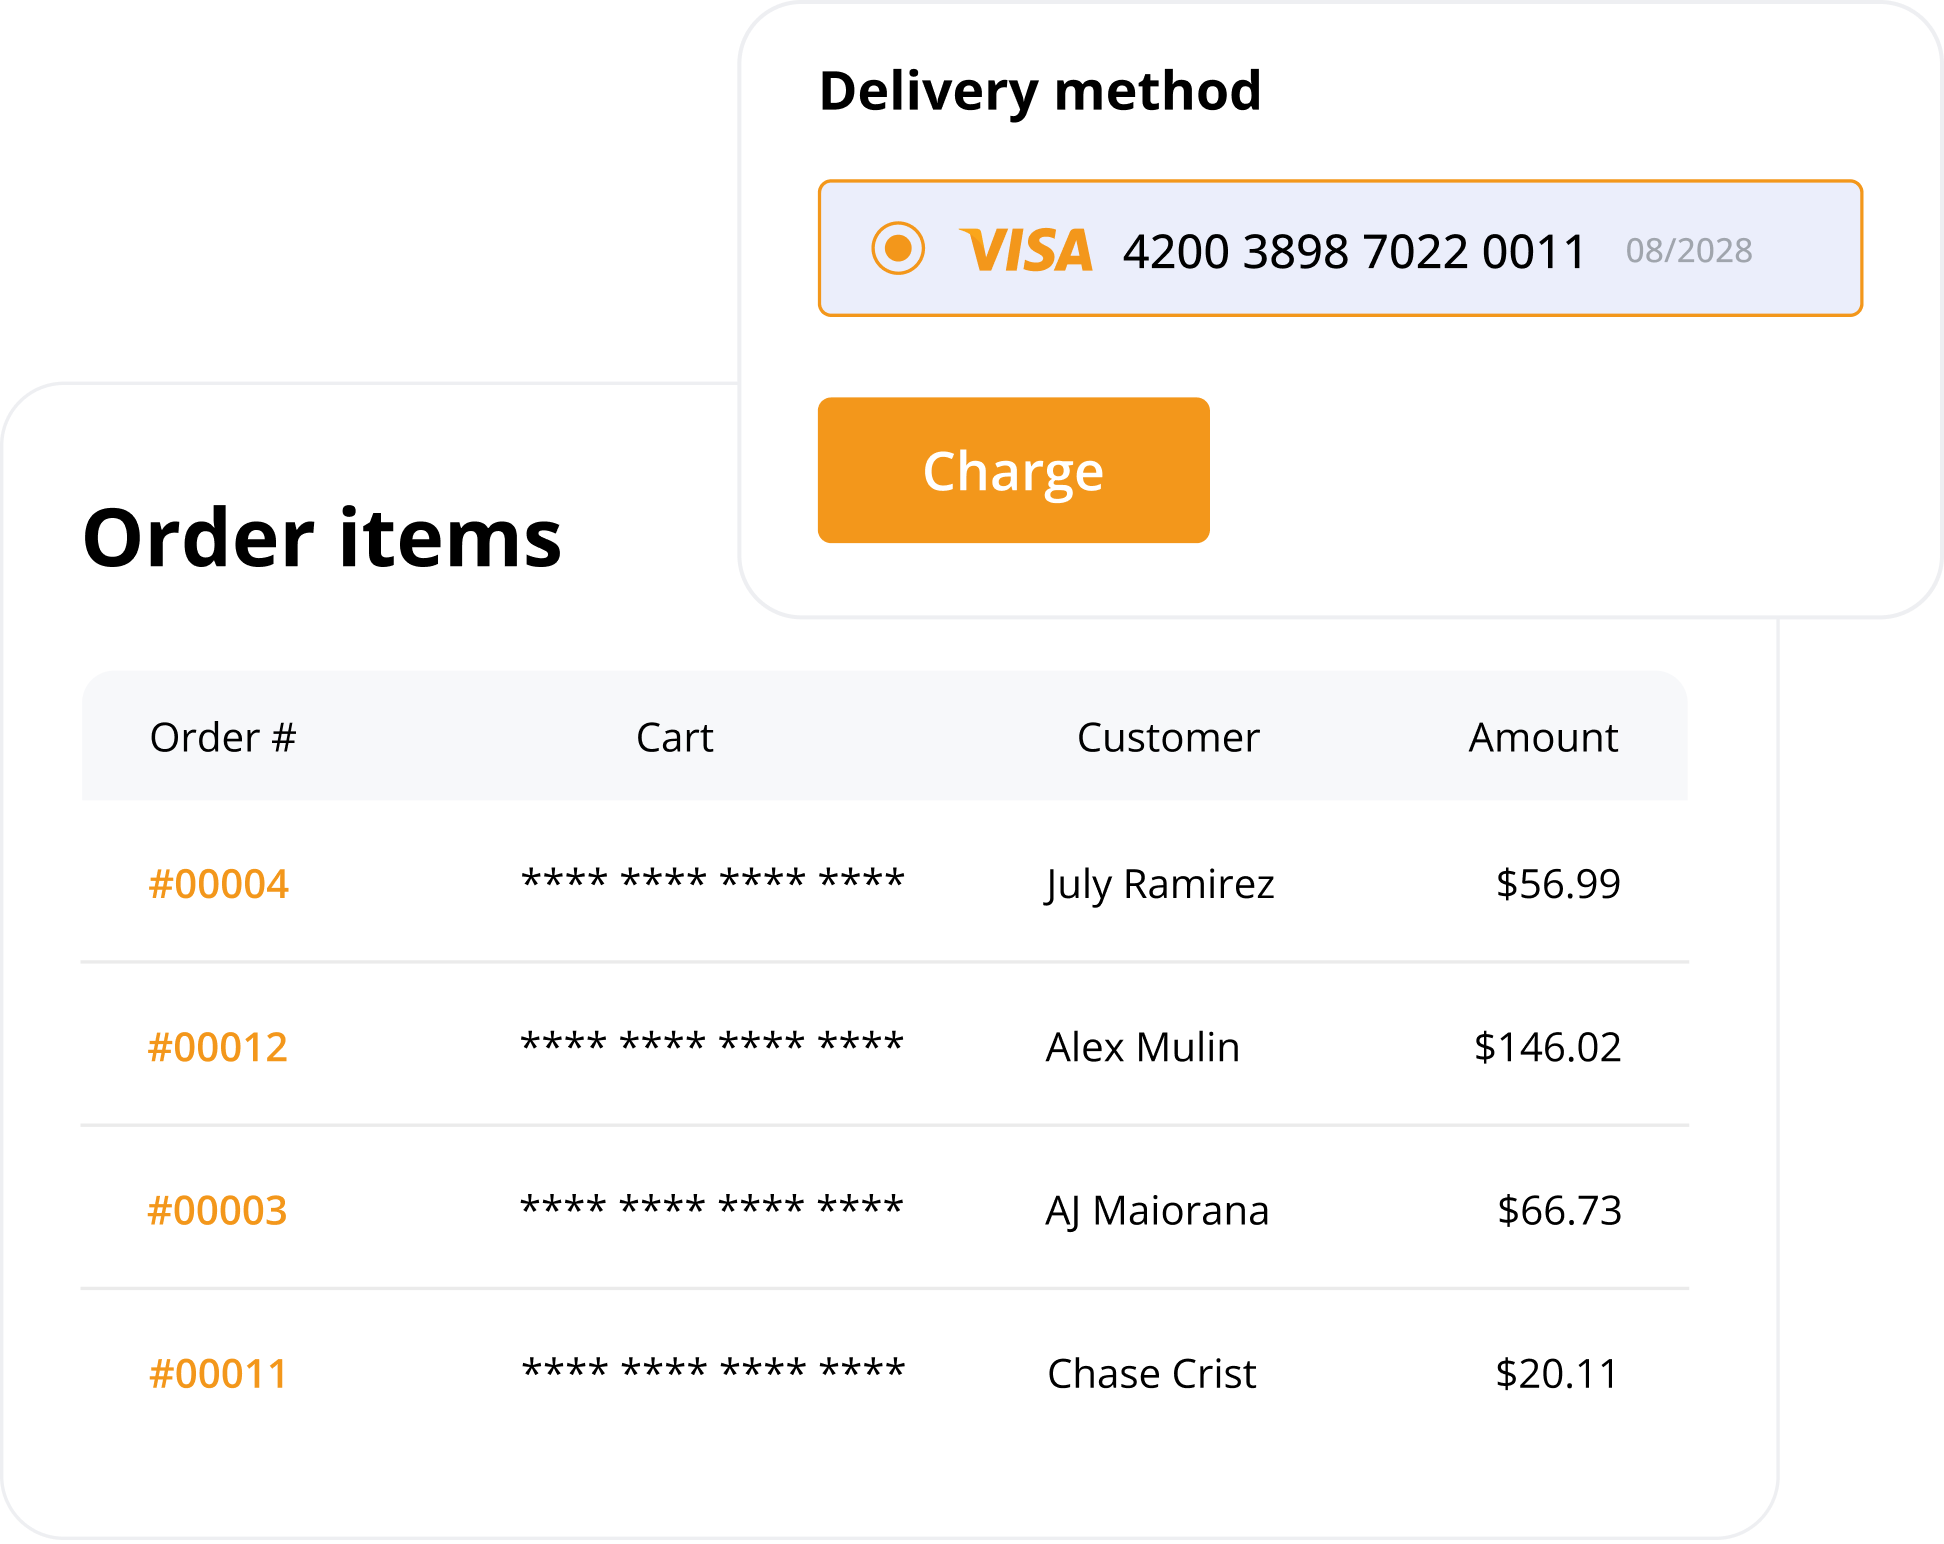Select customer Alex Mulin
Screen dimensions: 1944x1544
1142,1047
